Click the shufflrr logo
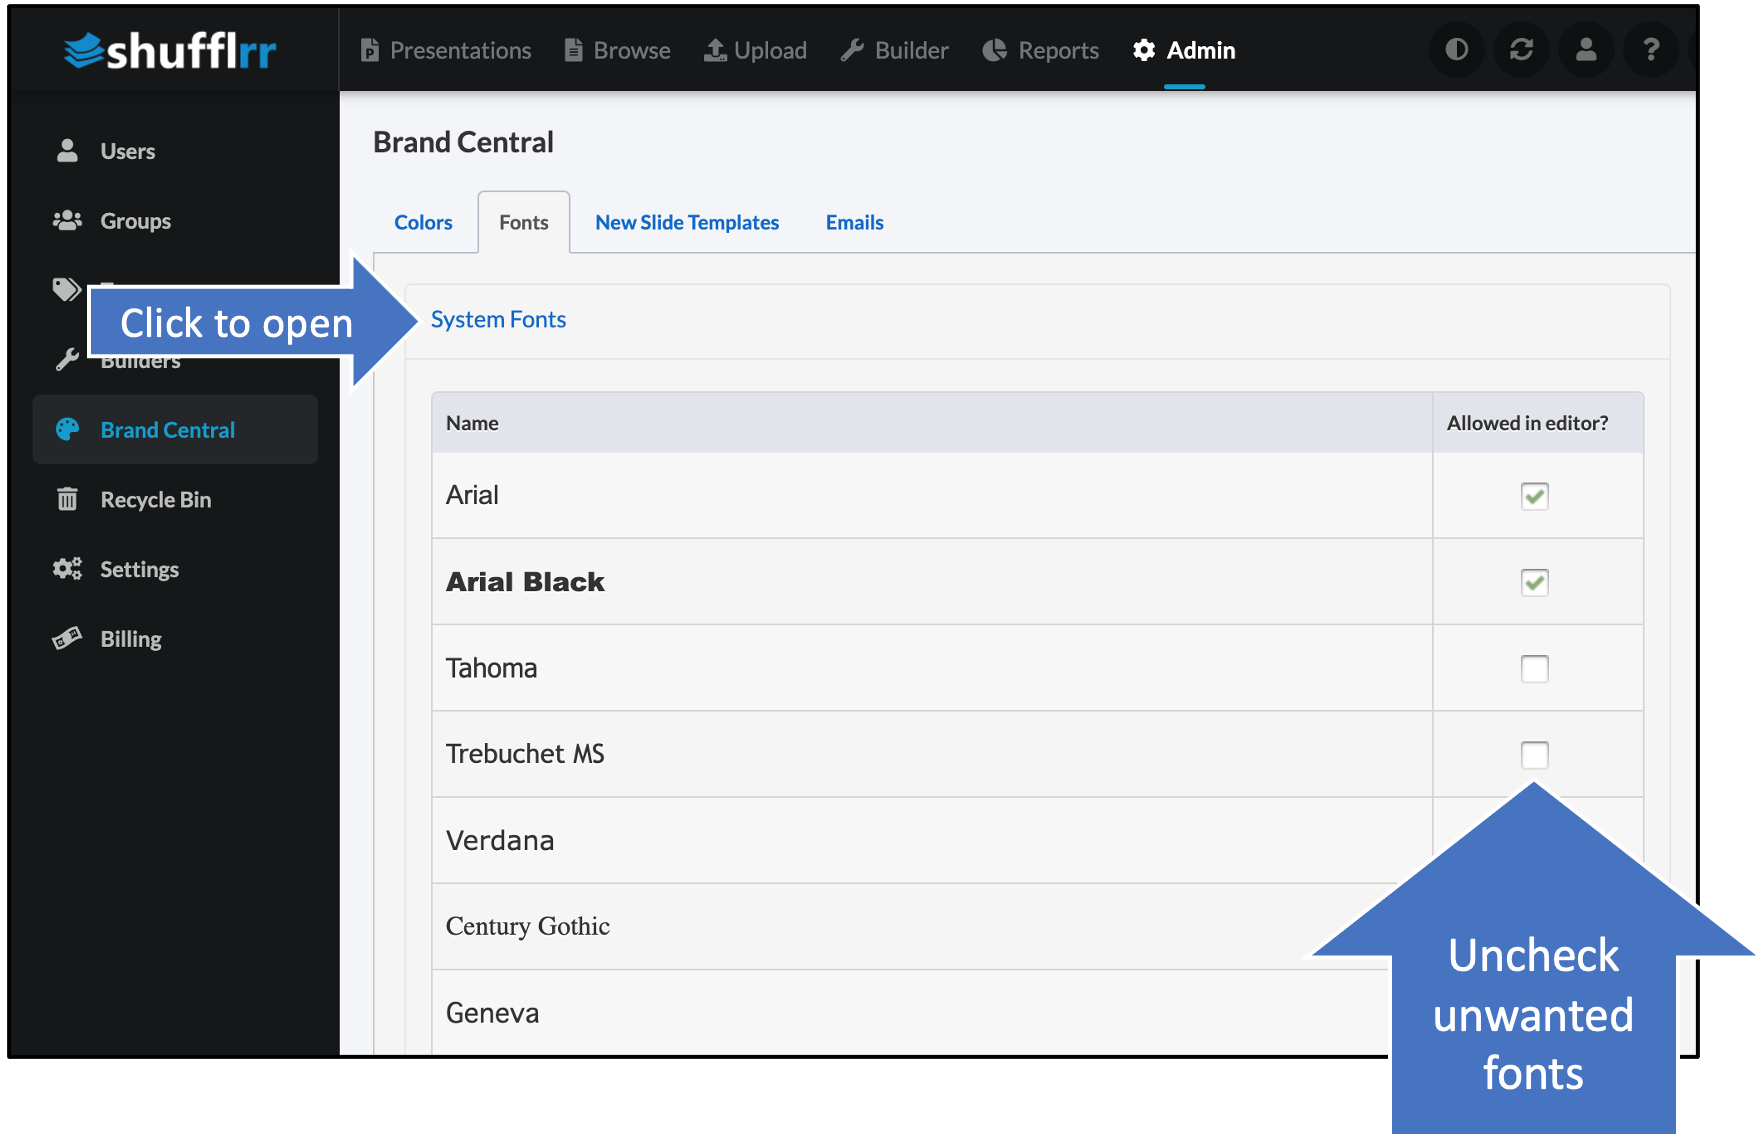 170,50
